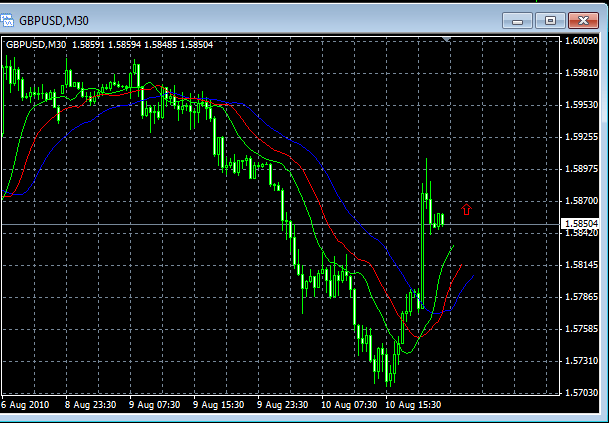Click the price scale value 1.57585
Image resolution: width=609 pixels, height=423 pixels.
[581, 329]
